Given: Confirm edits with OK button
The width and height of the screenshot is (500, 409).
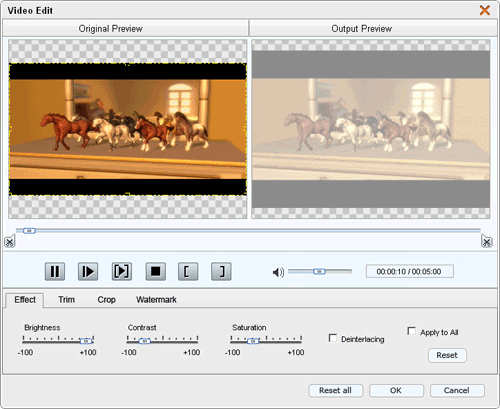Looking at the screenshot, I should (396, 390).
